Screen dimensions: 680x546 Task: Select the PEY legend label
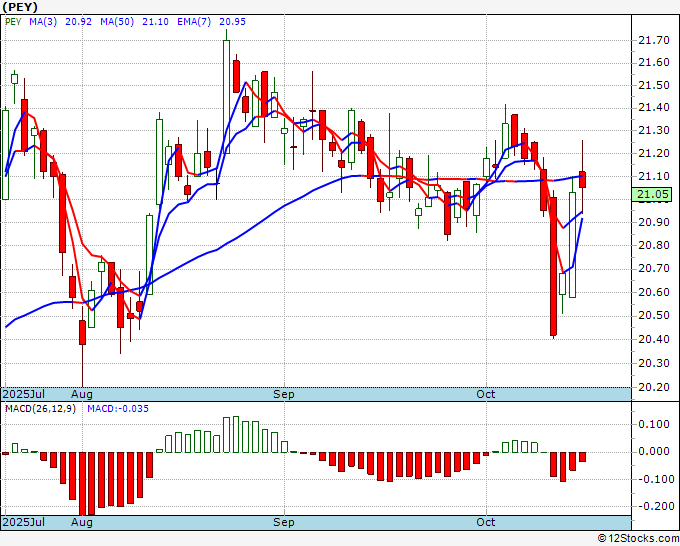coord(13,22)
